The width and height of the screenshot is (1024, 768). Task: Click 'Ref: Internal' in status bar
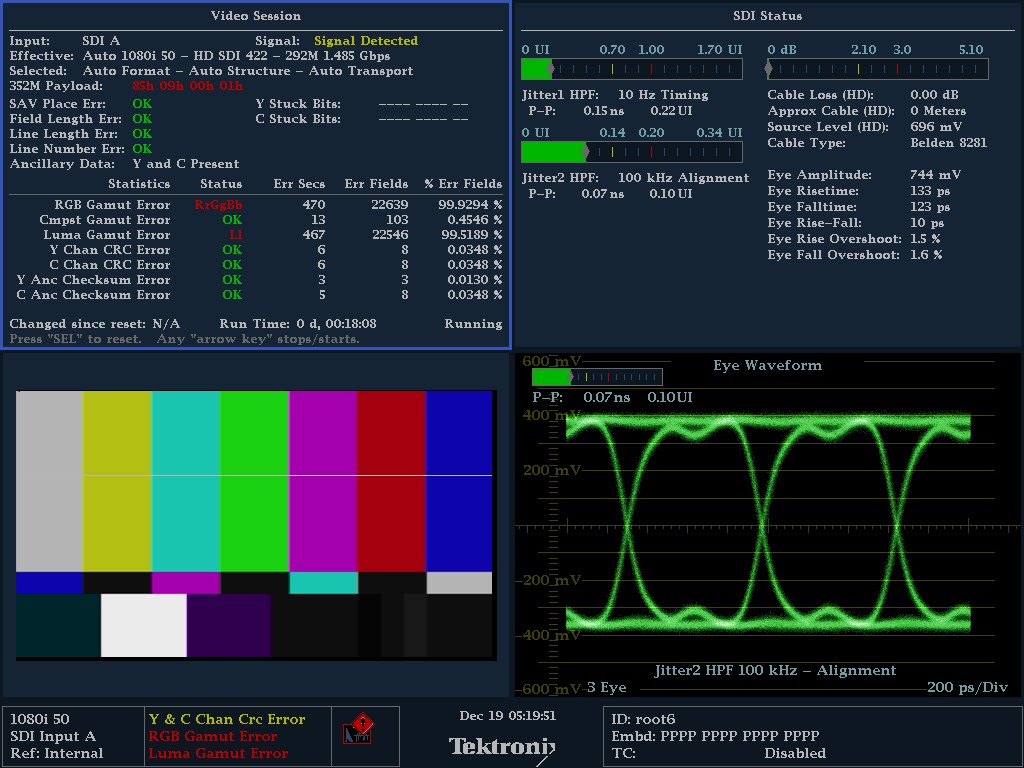pyautogui.click(x=57, y=754)
